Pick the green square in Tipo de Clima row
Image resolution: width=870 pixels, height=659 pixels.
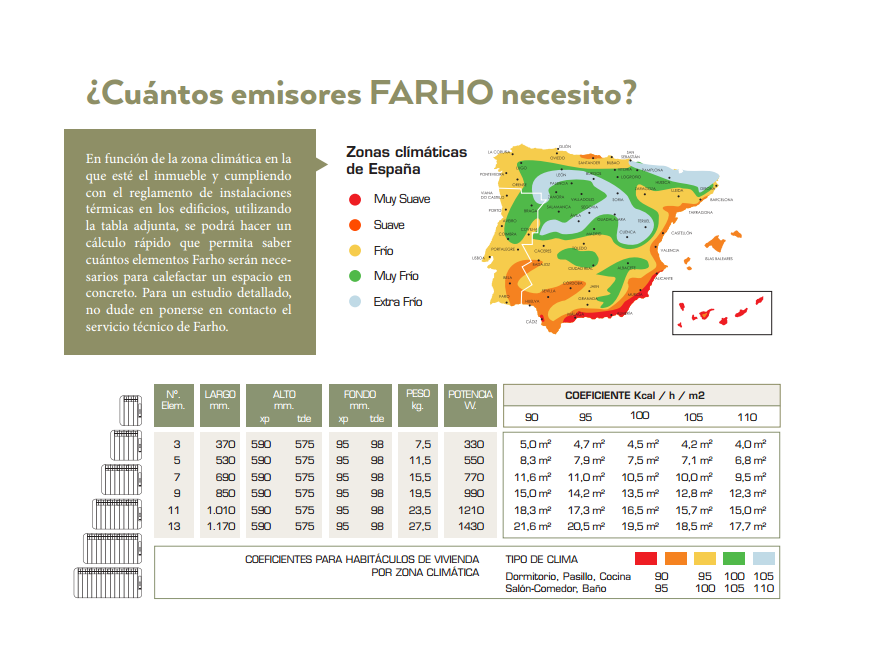click(734, 559)
